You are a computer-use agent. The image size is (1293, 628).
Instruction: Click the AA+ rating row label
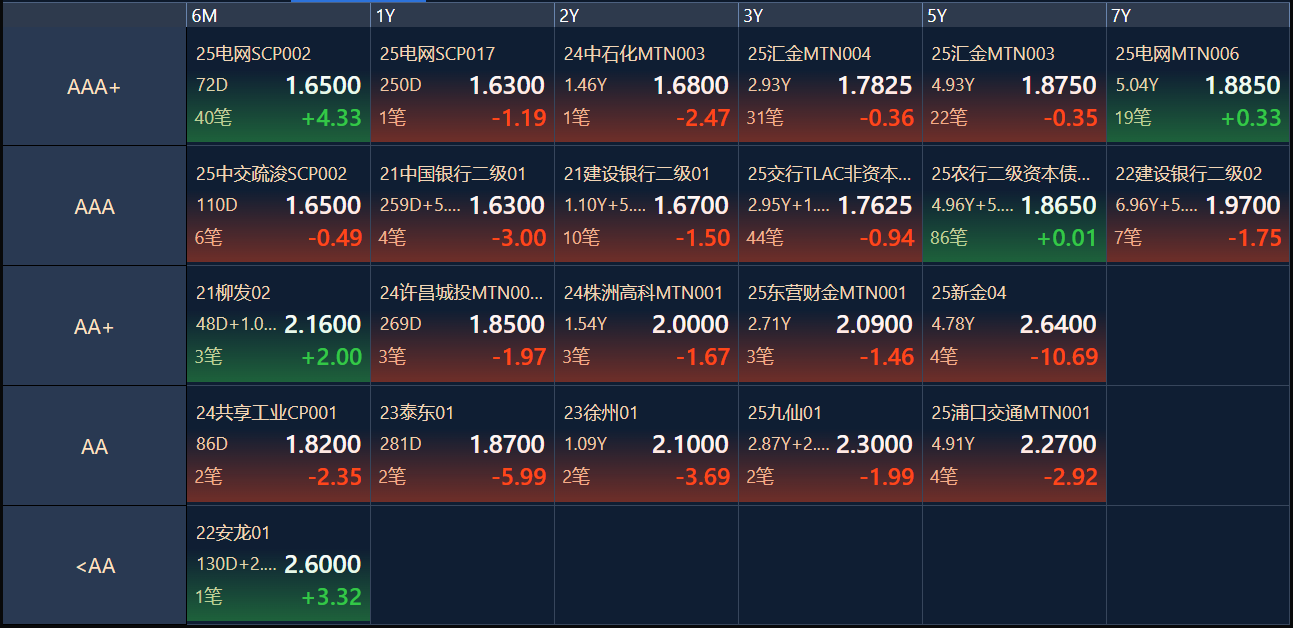click(x=94, y=326)
